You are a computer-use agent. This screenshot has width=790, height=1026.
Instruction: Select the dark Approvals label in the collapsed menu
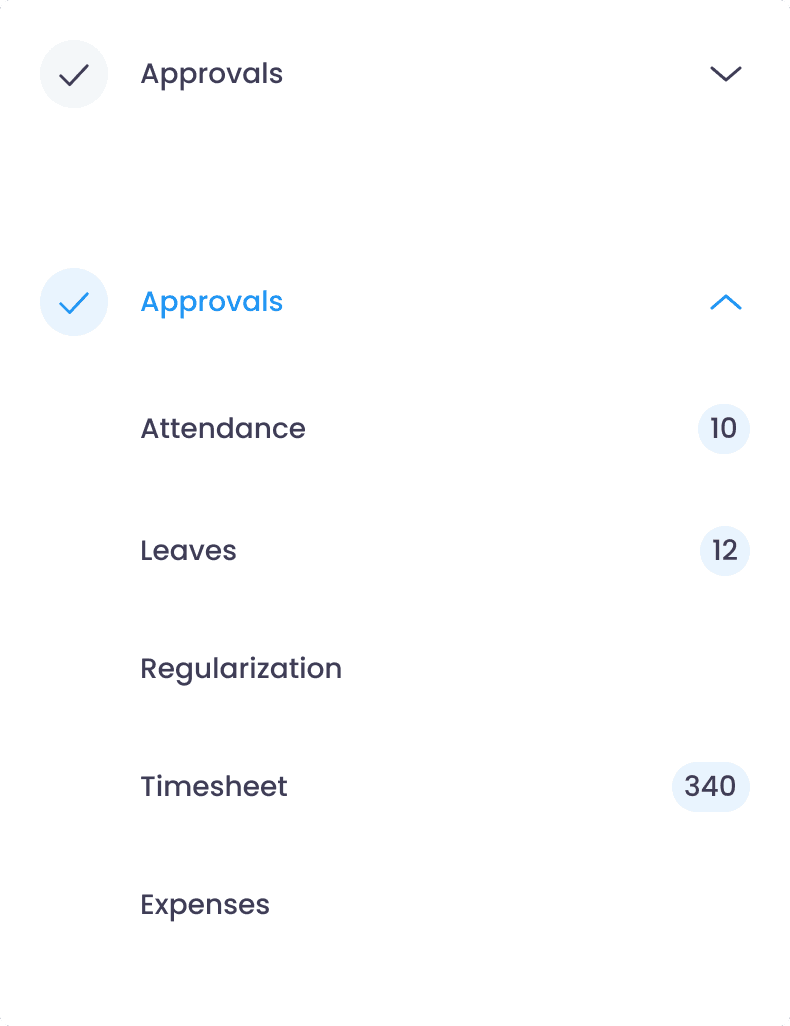211,74
